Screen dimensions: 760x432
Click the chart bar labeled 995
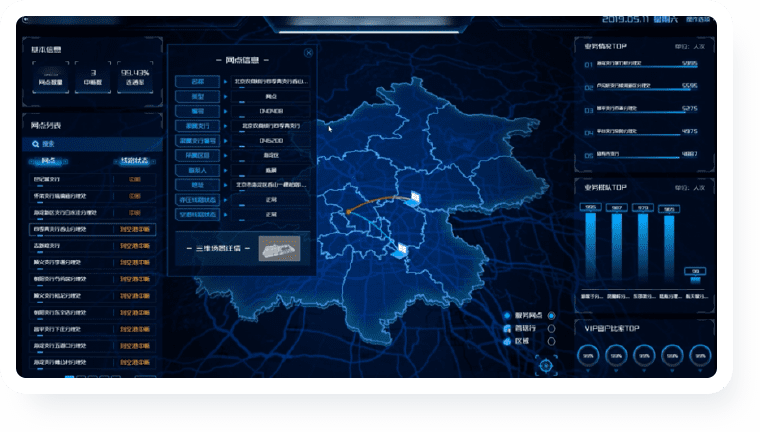click(590, 246)
